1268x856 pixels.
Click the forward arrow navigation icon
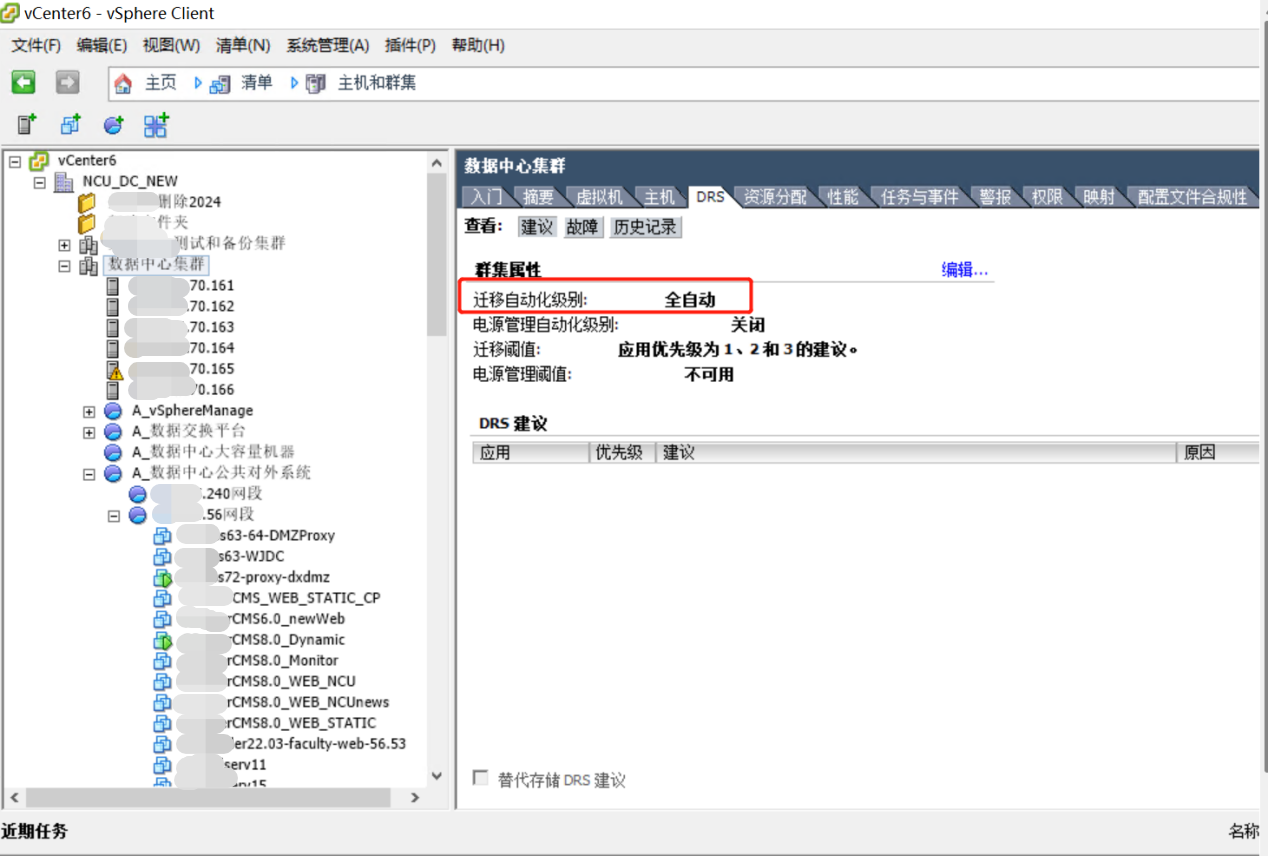coord(66,82)
